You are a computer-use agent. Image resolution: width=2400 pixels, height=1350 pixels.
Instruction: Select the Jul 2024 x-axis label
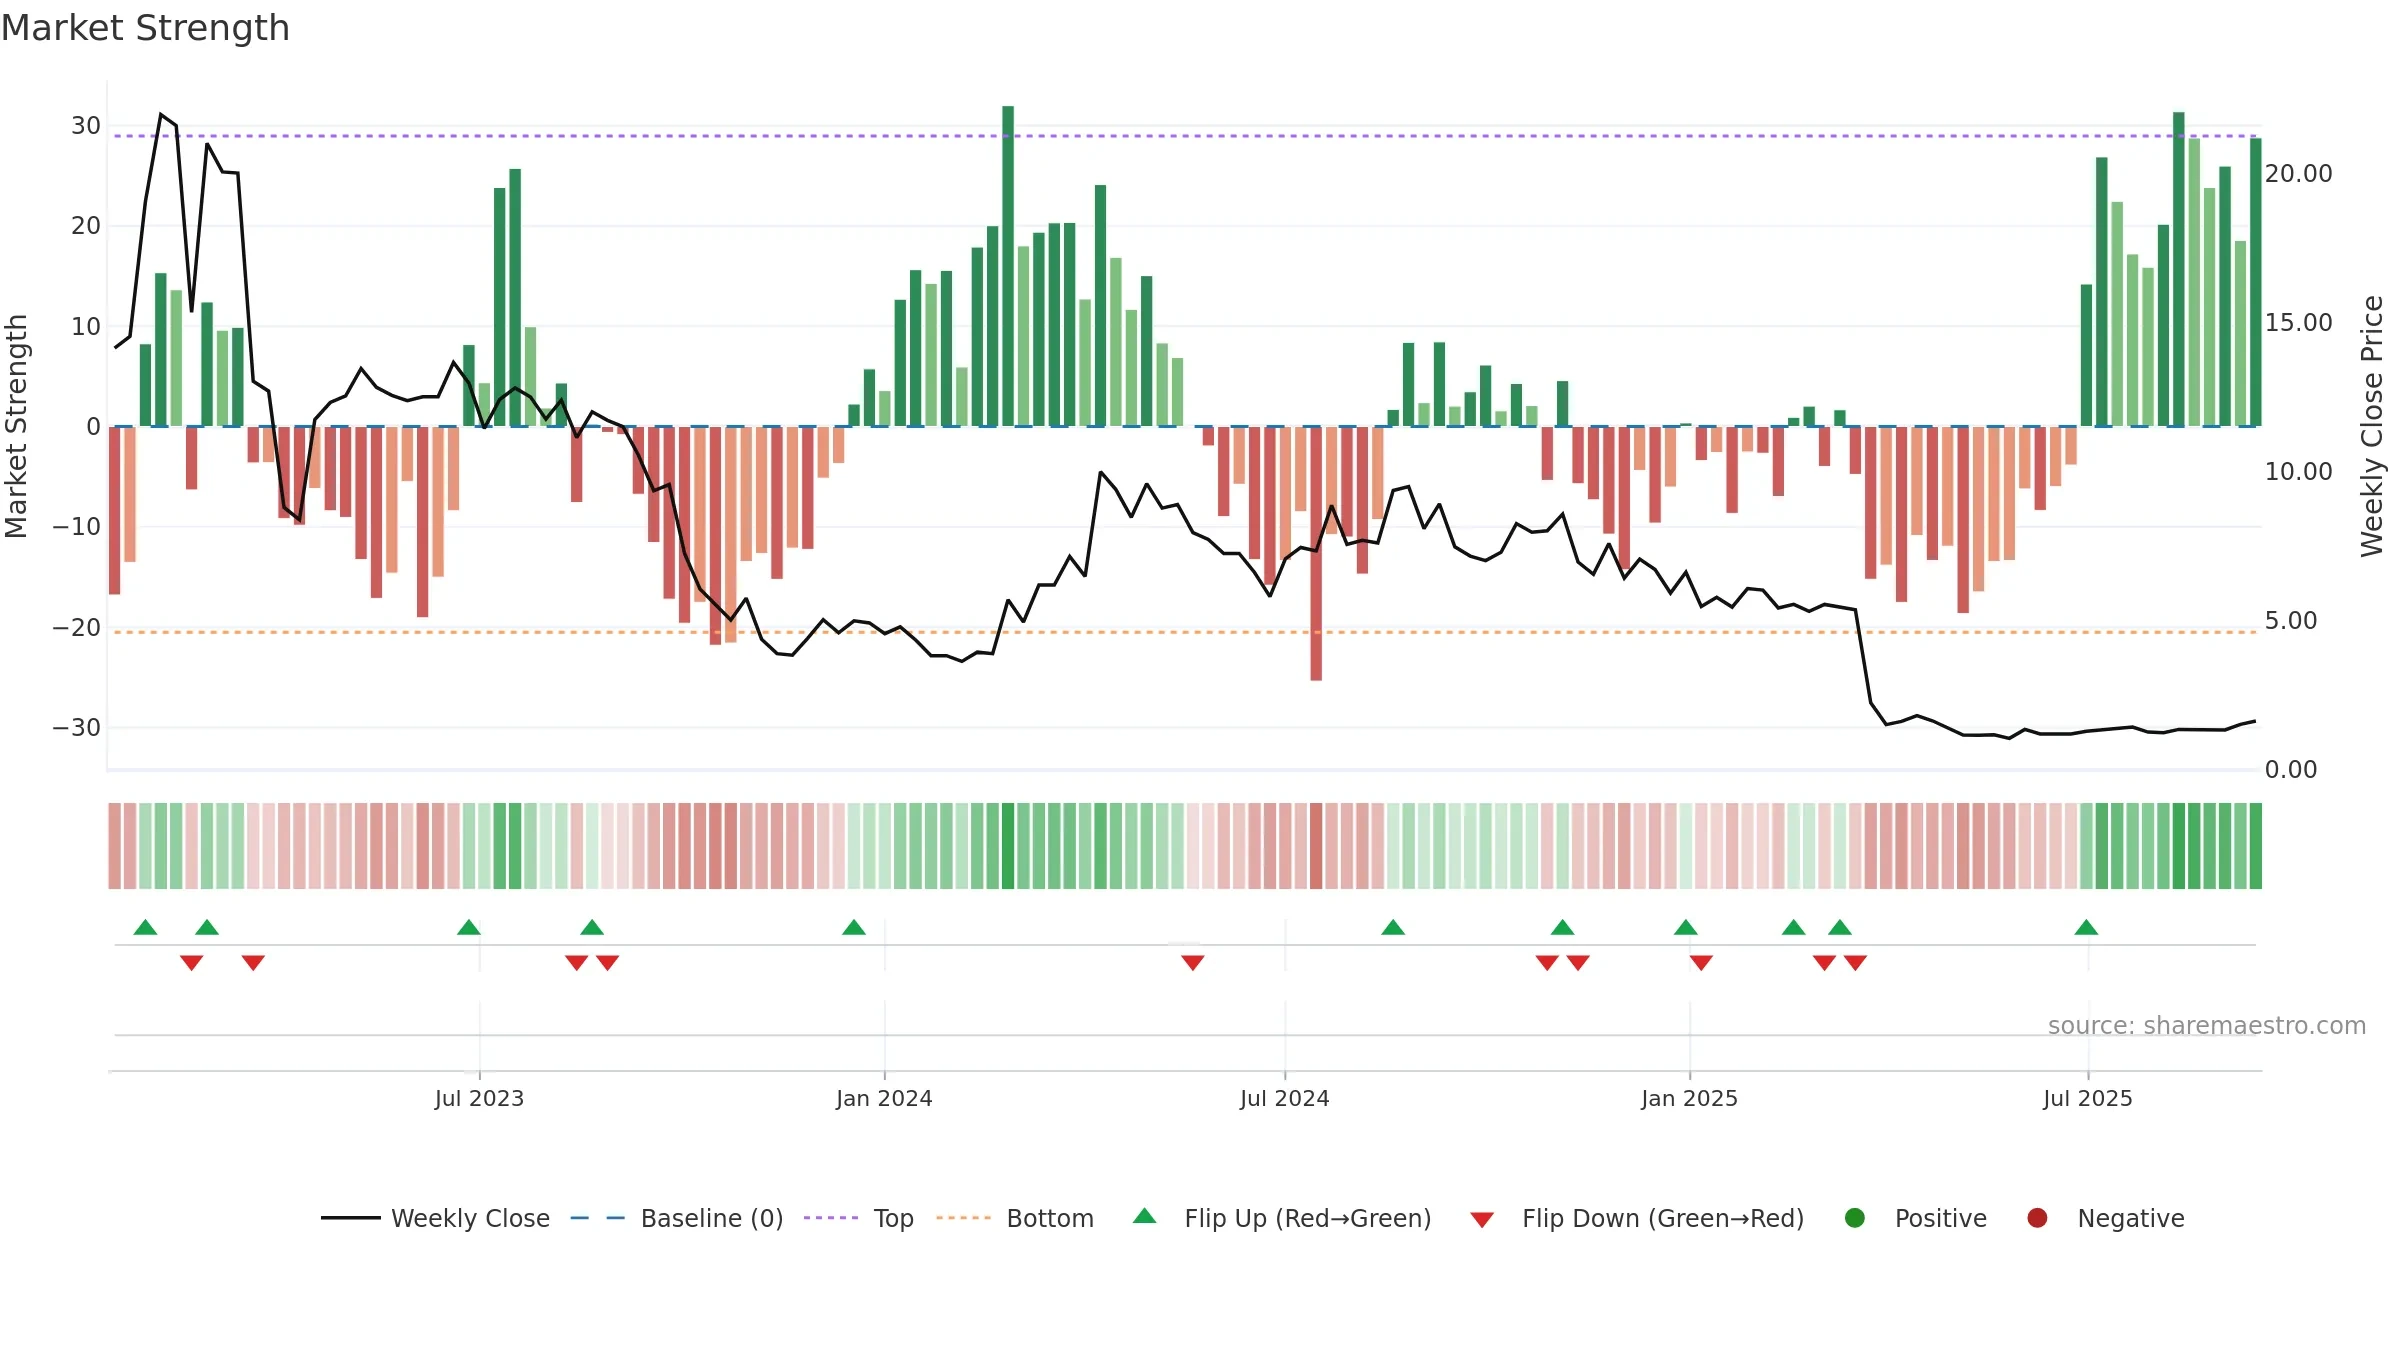(x=1285, y=1098)
